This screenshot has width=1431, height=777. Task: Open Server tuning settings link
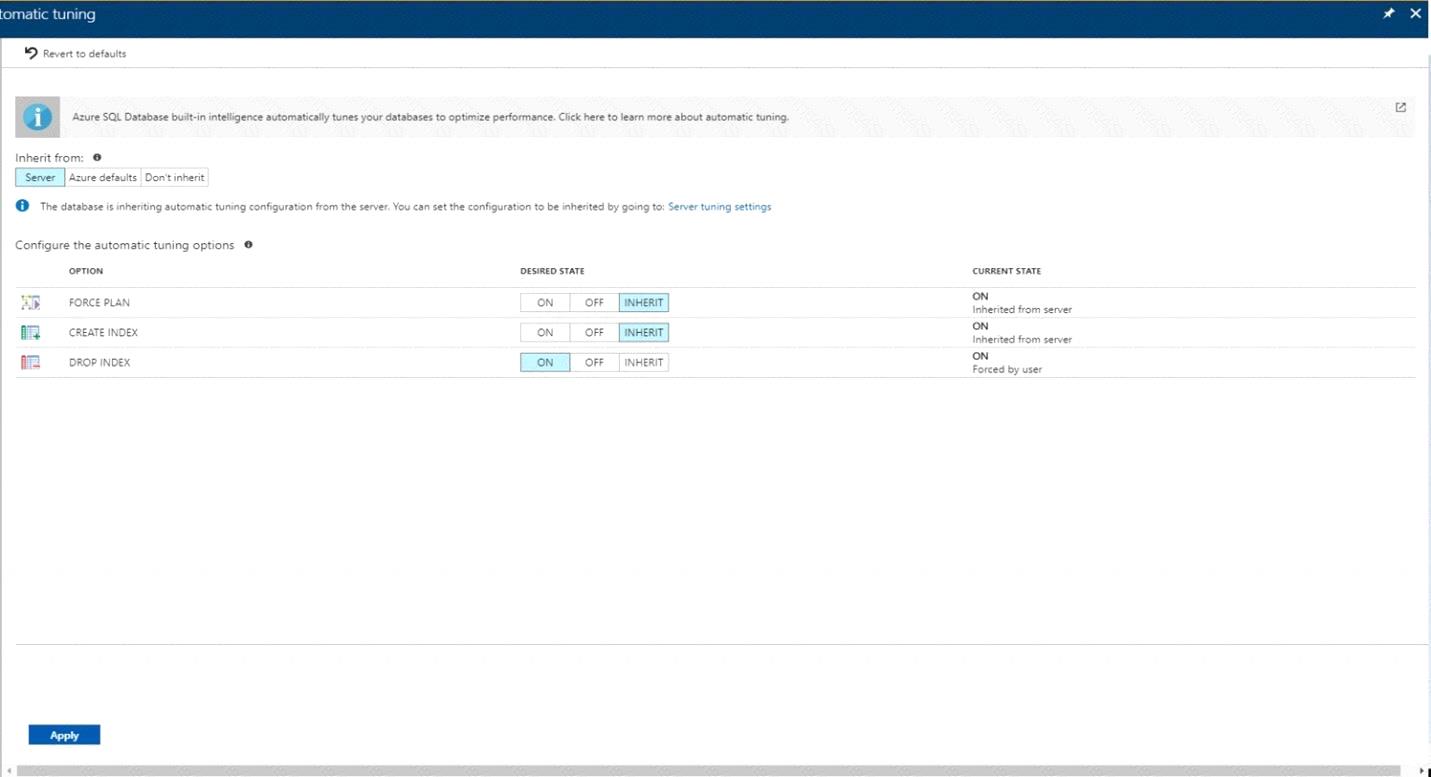pyautogui.click(x=719, y=207)
